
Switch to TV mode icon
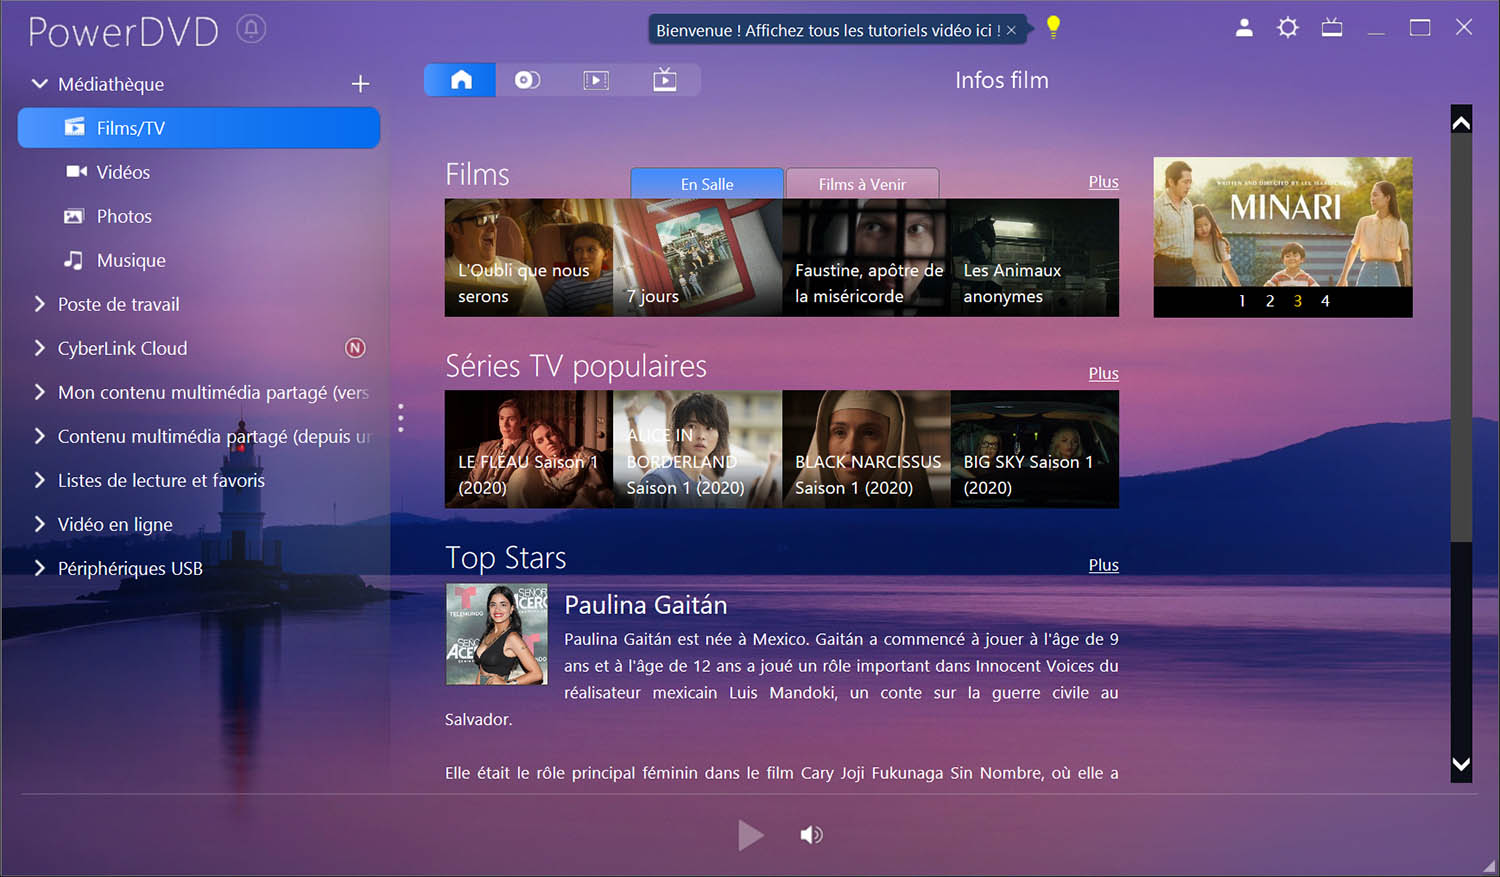coord(1332,28)
